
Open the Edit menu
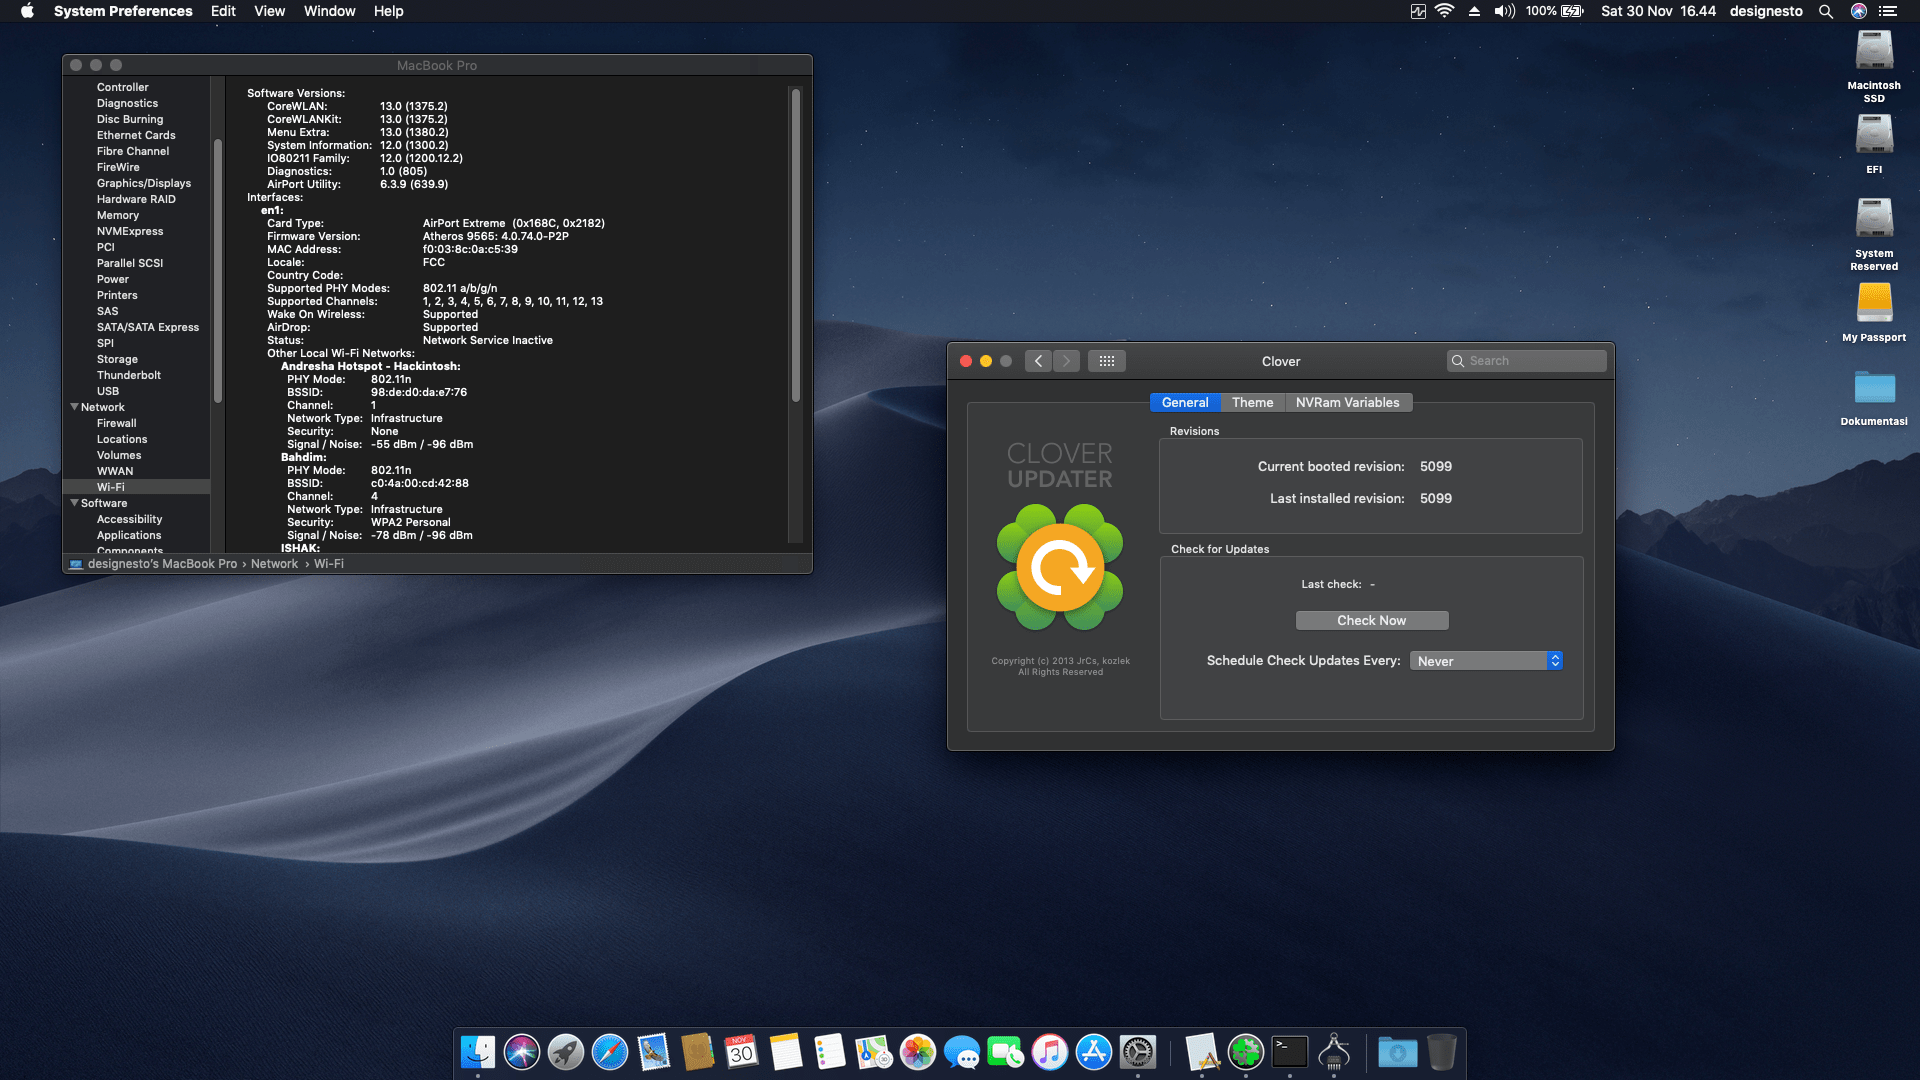coord(223,11)
